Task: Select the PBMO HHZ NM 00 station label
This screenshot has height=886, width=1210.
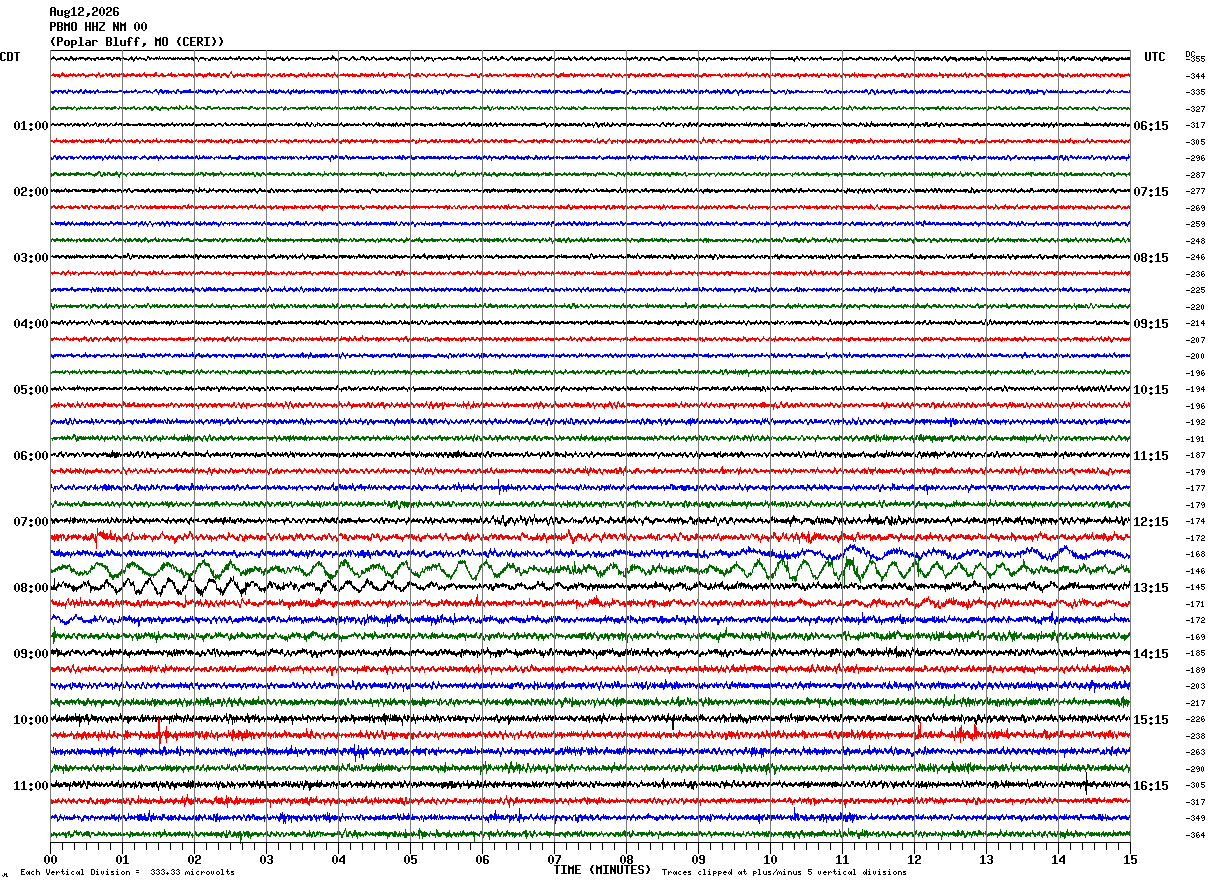Action: click(x=98, y=27)
